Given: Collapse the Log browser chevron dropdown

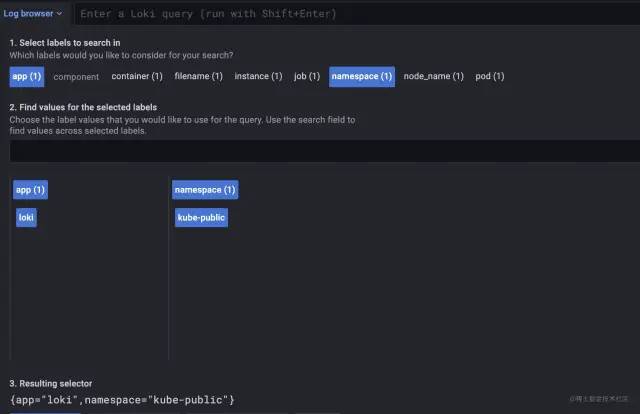Looking at the screenshot, I should (35, 14).
